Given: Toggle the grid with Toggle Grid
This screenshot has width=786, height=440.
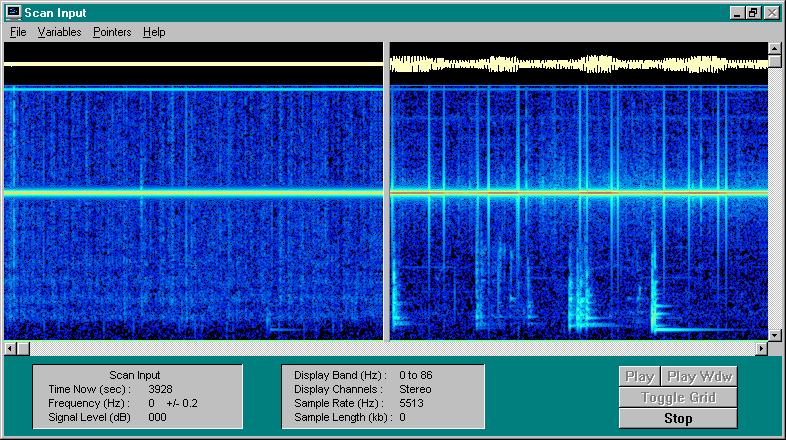Looking at the screenshot, I should [x=678, y=397].
